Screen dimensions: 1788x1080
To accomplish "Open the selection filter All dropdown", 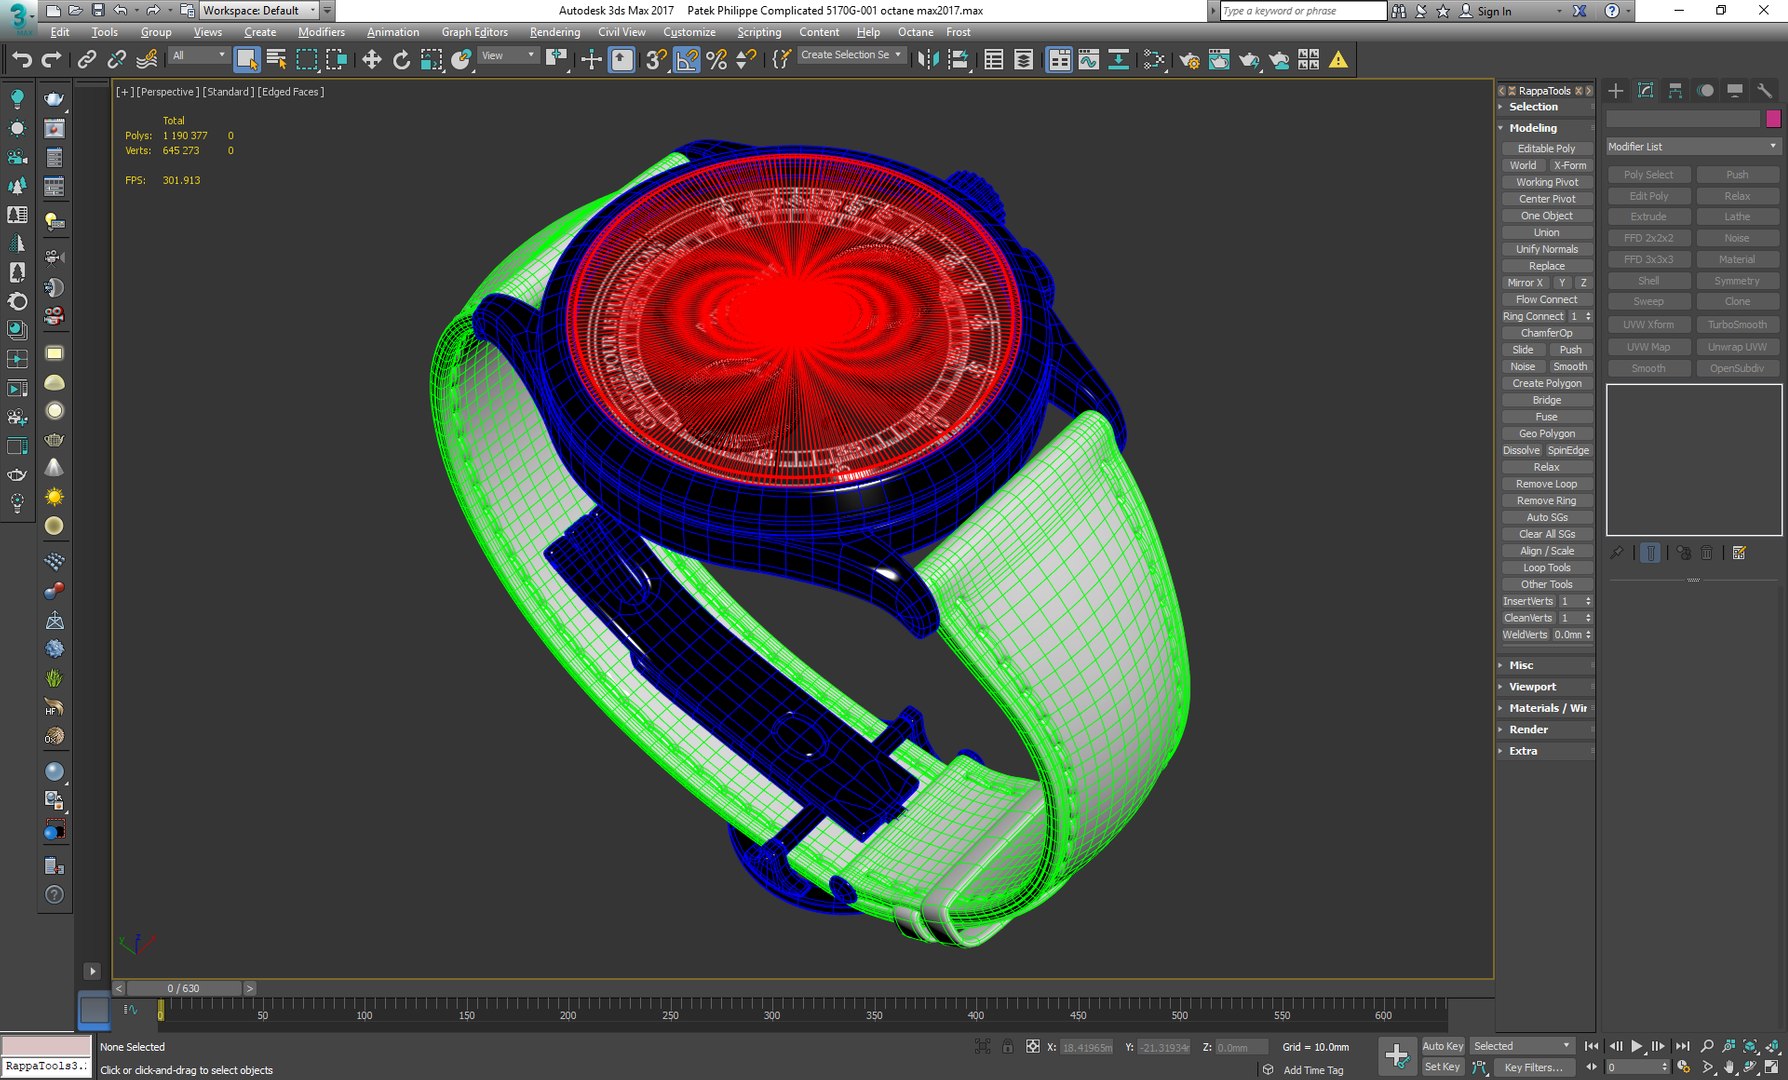I will coord(198,56).
